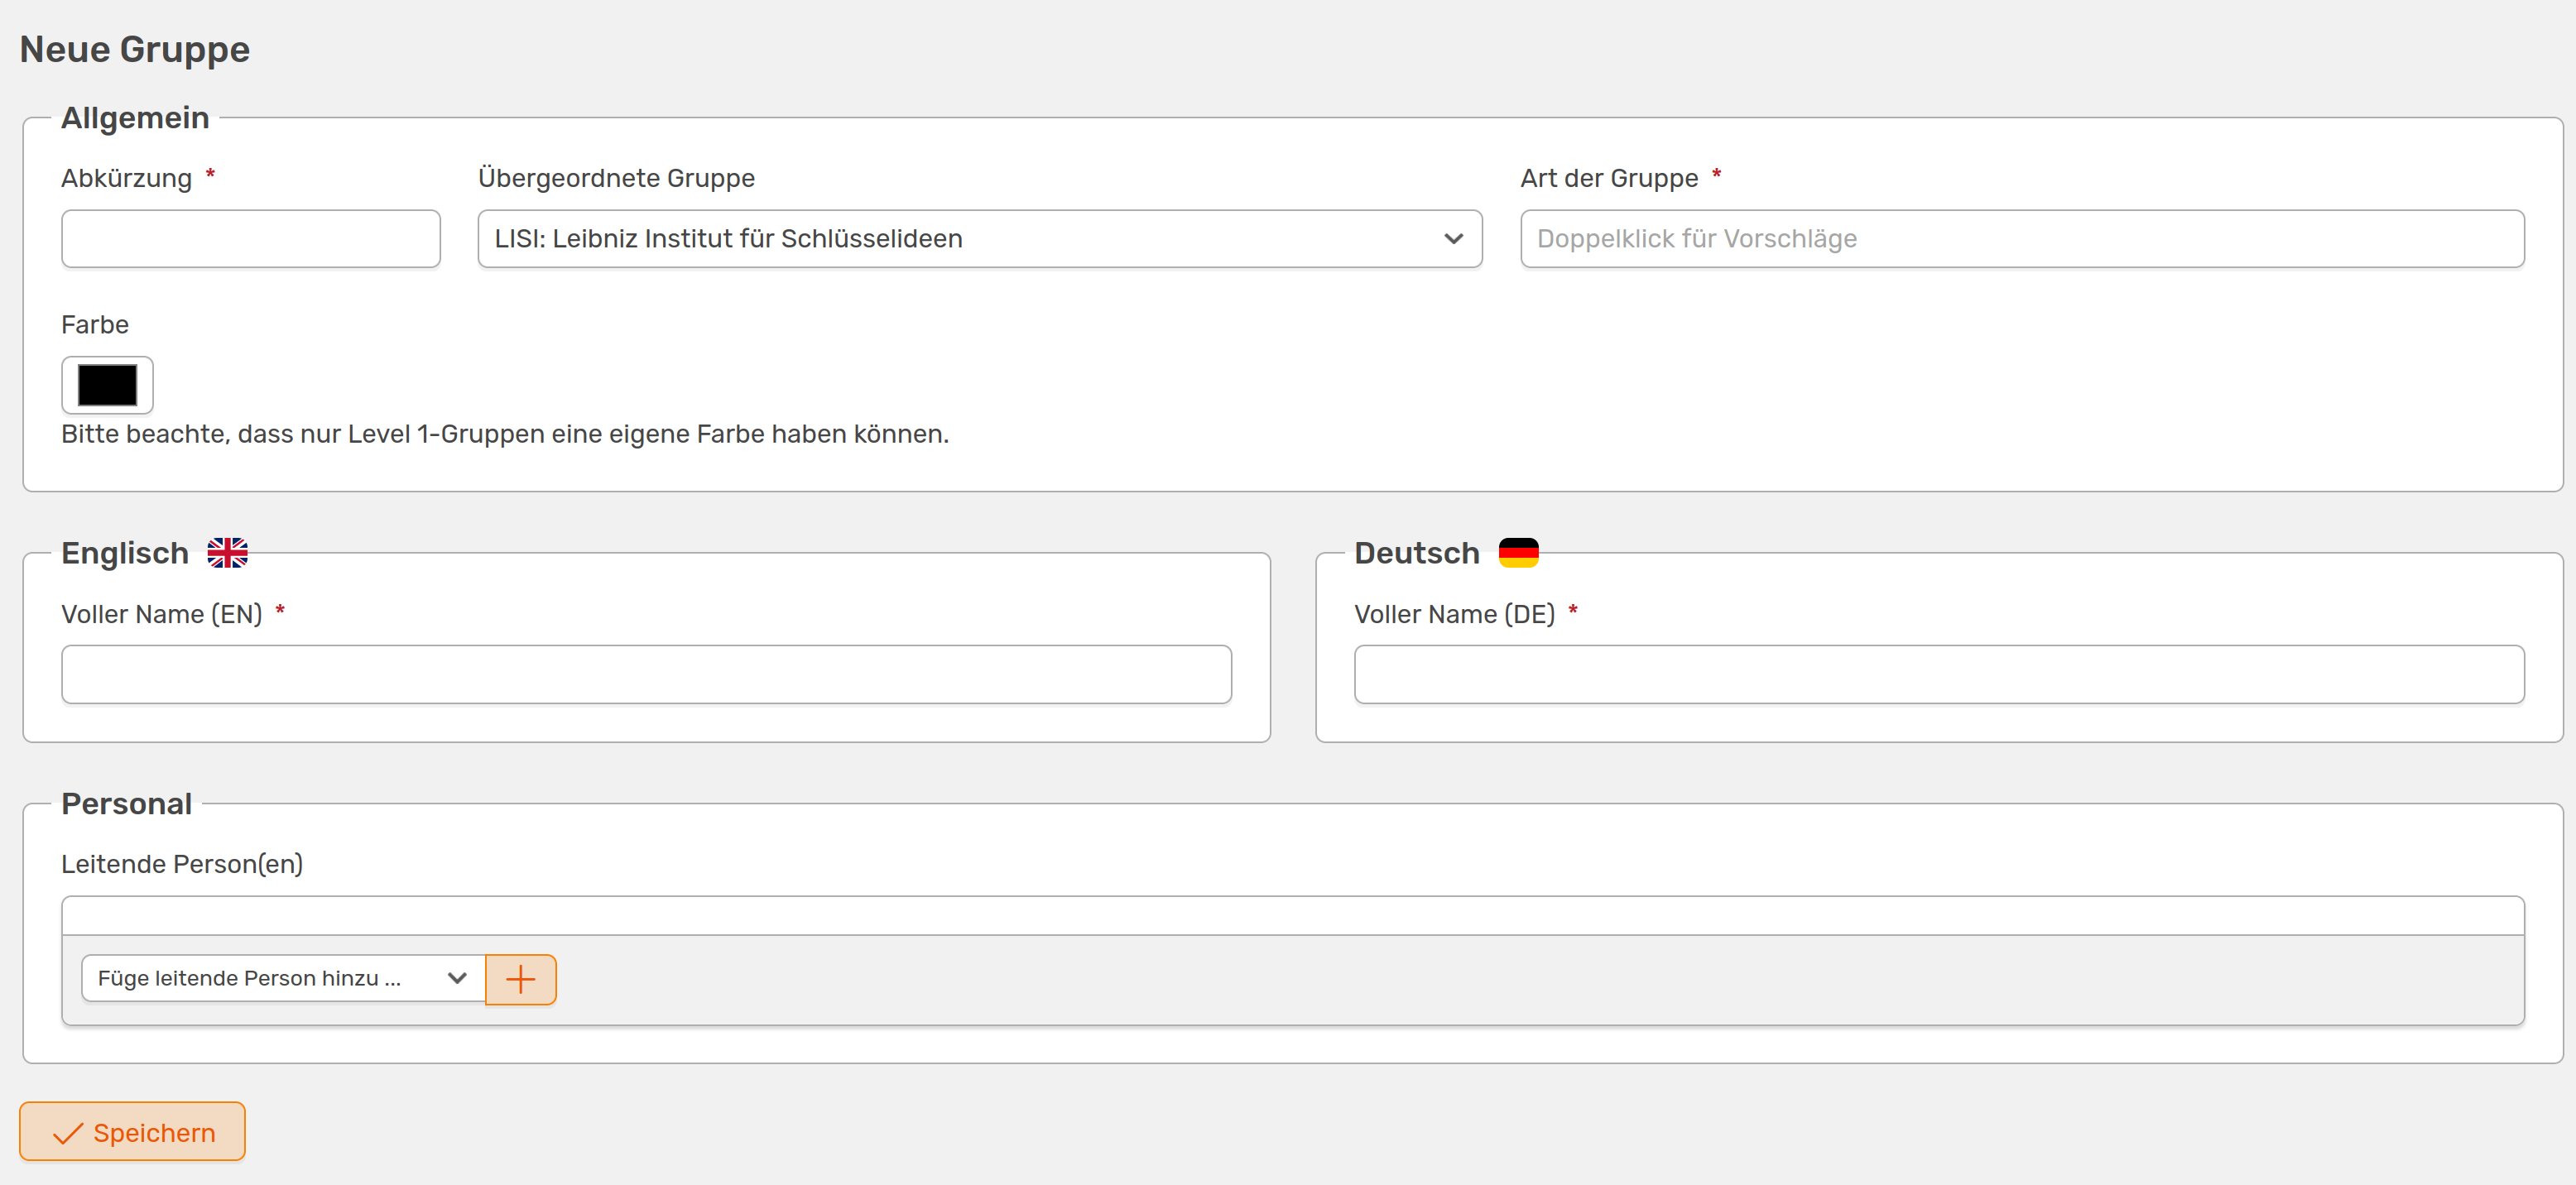Image resolution: width=2576 pixels, height=1185 pixels.
Task: Click the chevron of Übergeordnete Gruppe select
Action: 1453,239
